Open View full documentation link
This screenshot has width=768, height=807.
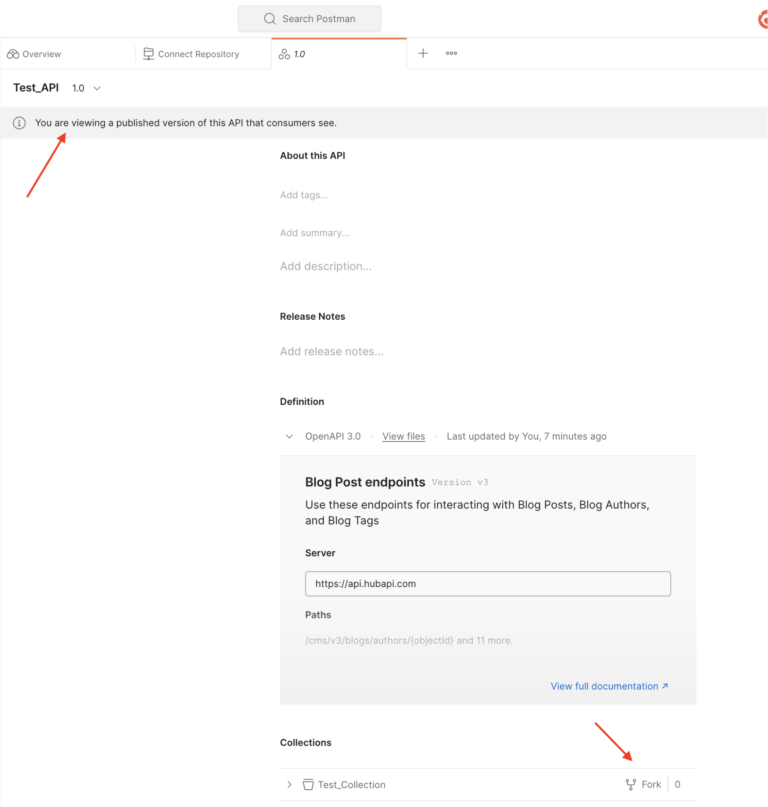point(609,686)
